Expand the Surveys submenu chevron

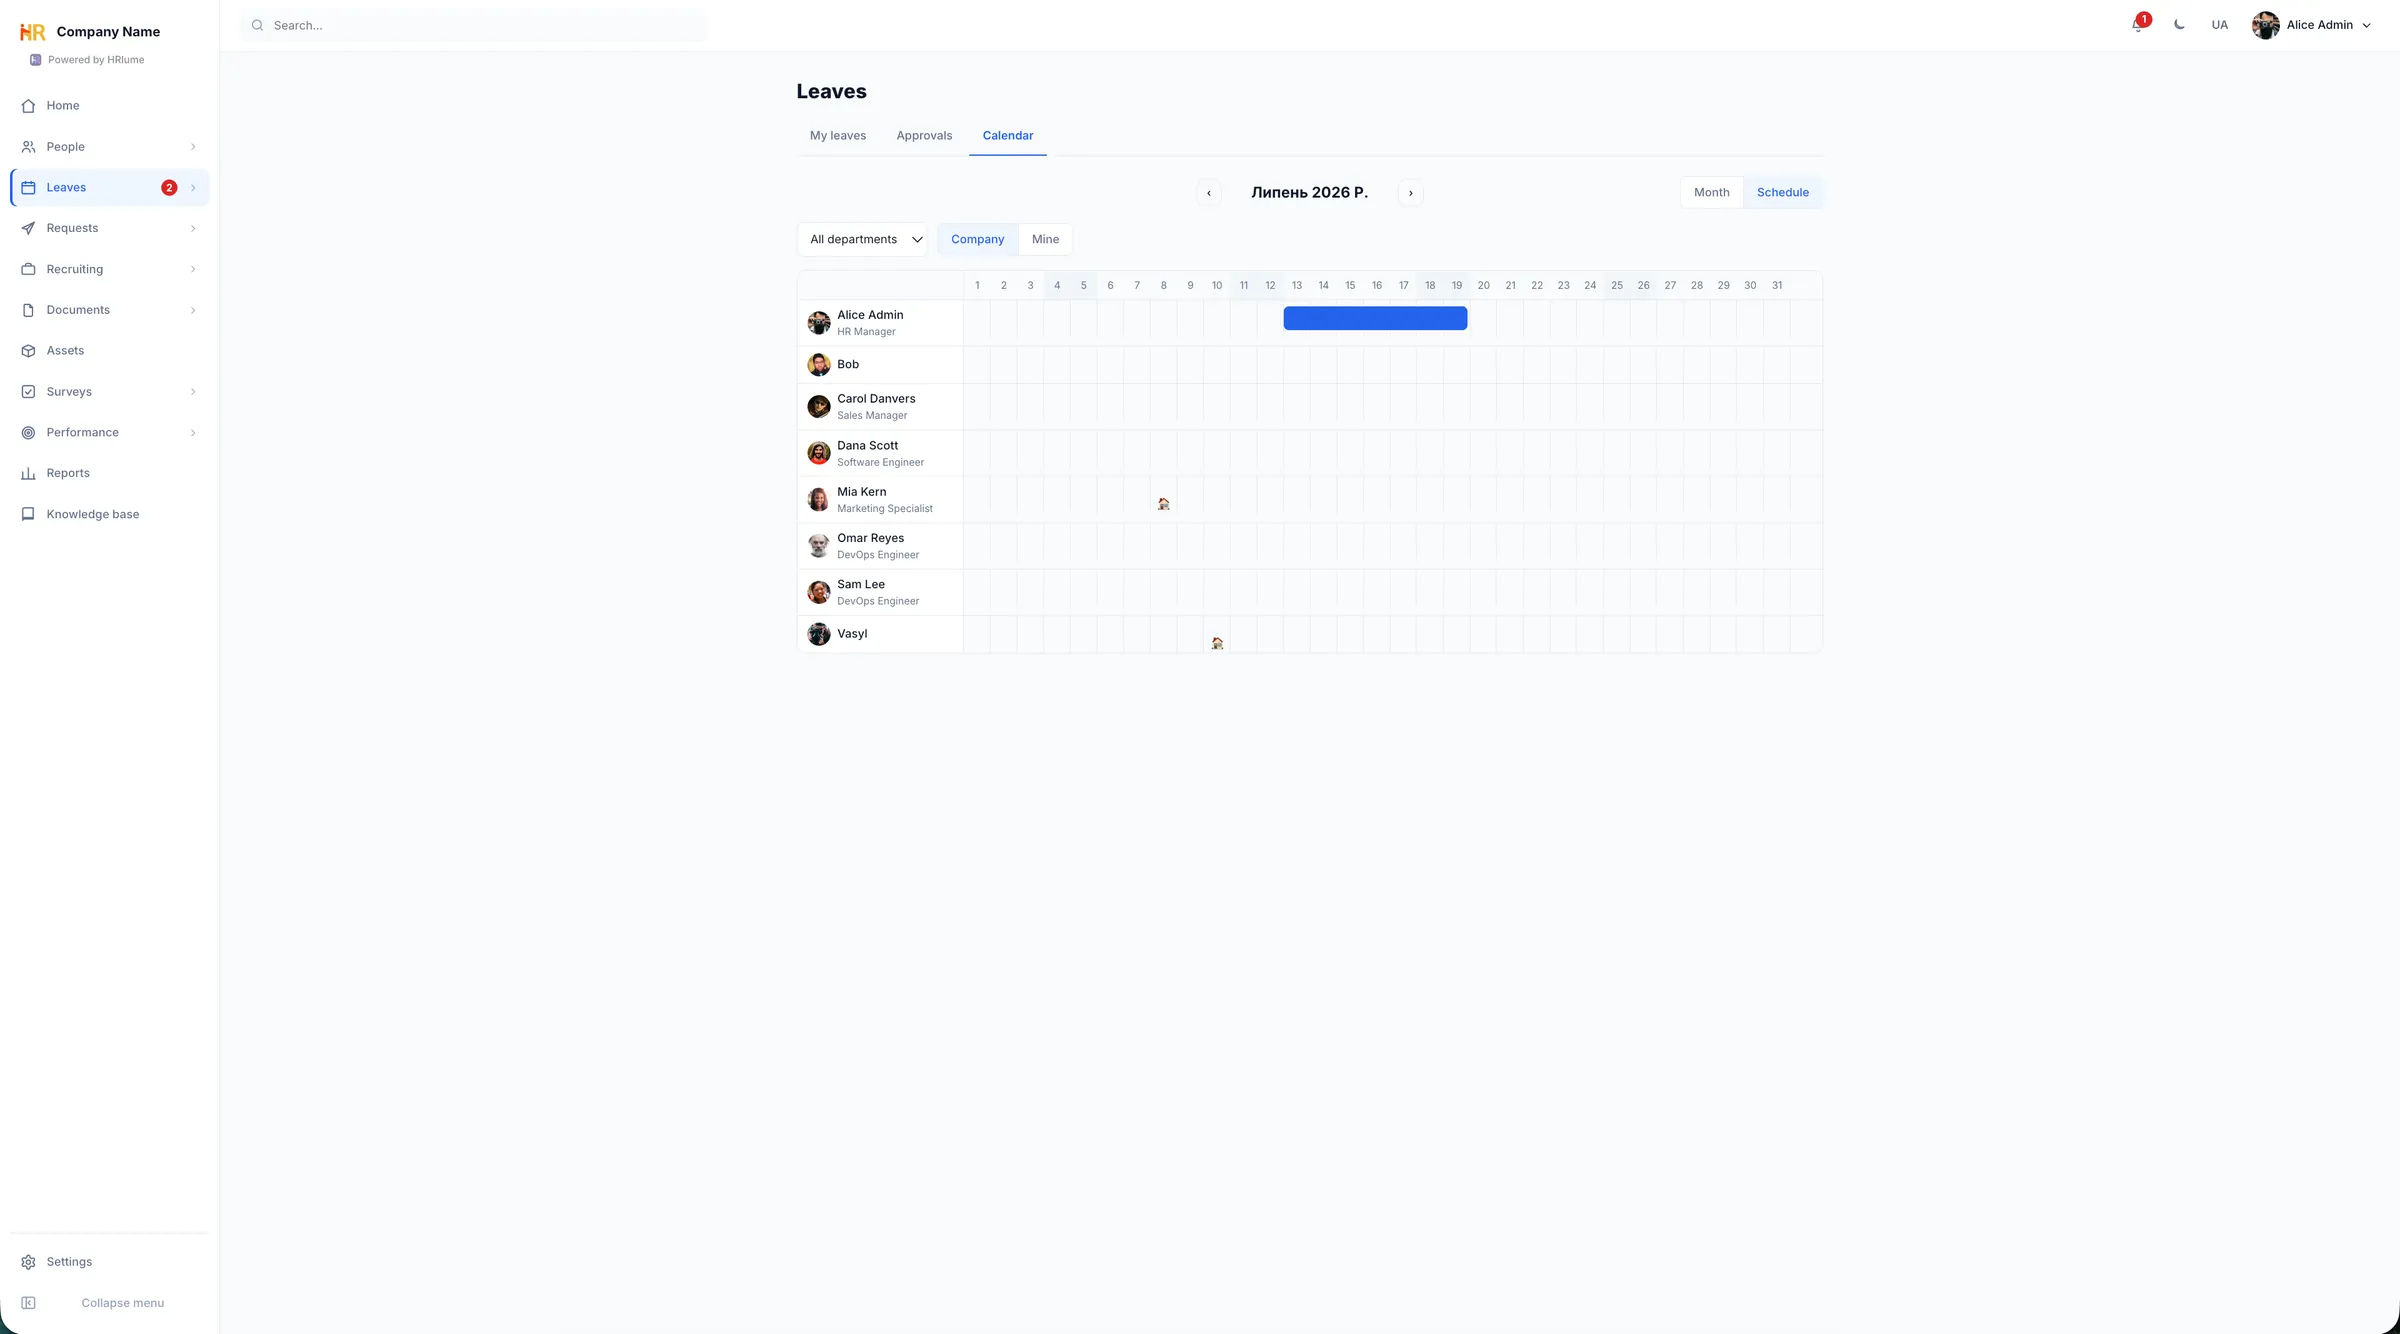click(193, 392)
